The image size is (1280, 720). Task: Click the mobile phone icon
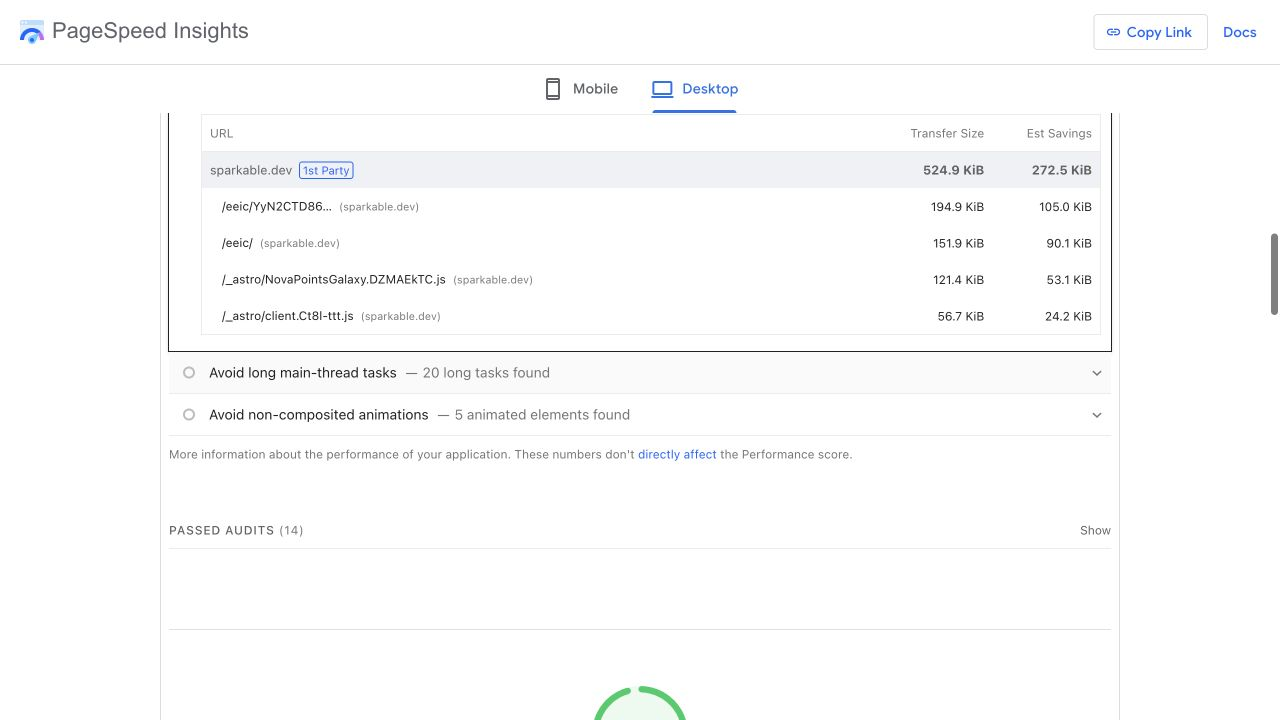point(553,89)
